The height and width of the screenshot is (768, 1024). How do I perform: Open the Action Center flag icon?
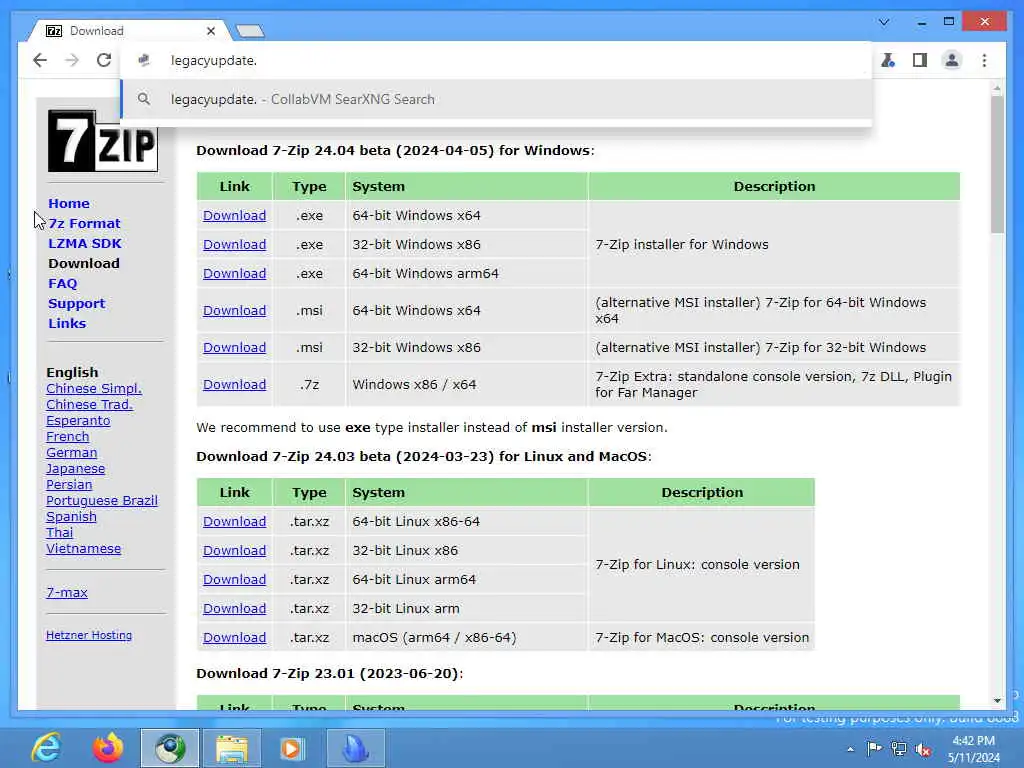(874, 748)
